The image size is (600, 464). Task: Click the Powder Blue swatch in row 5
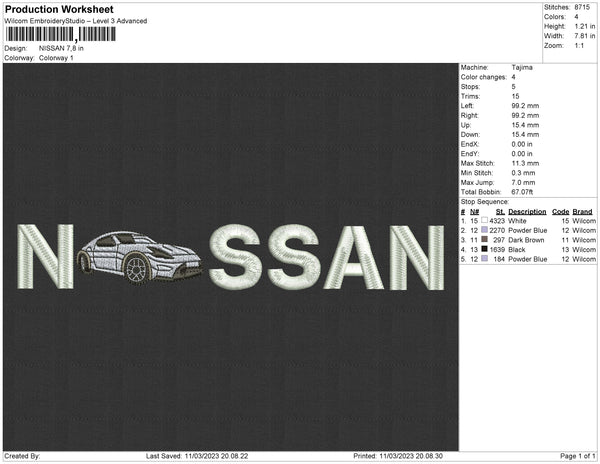pyautogui.click(x=484, y=259)
